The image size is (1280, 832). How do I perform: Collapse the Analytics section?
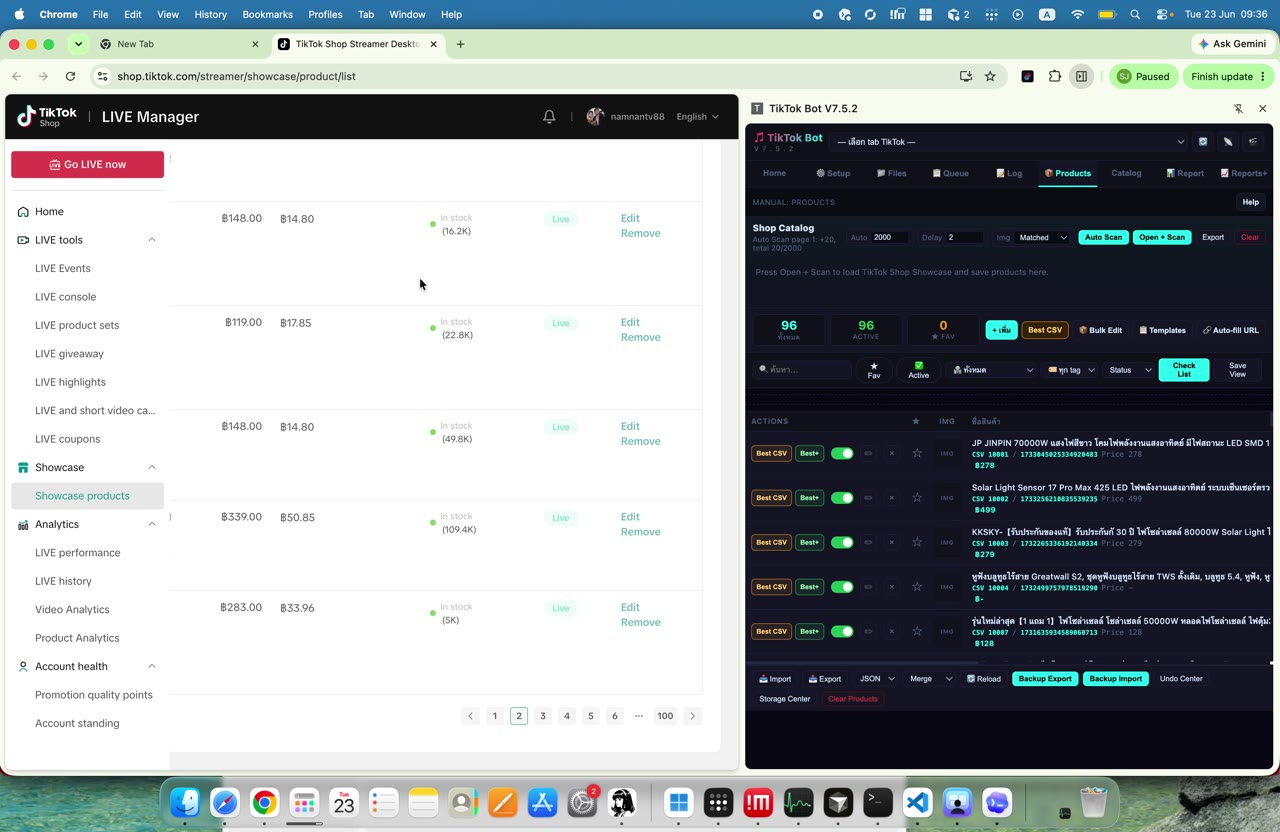(x=152, y=524)
